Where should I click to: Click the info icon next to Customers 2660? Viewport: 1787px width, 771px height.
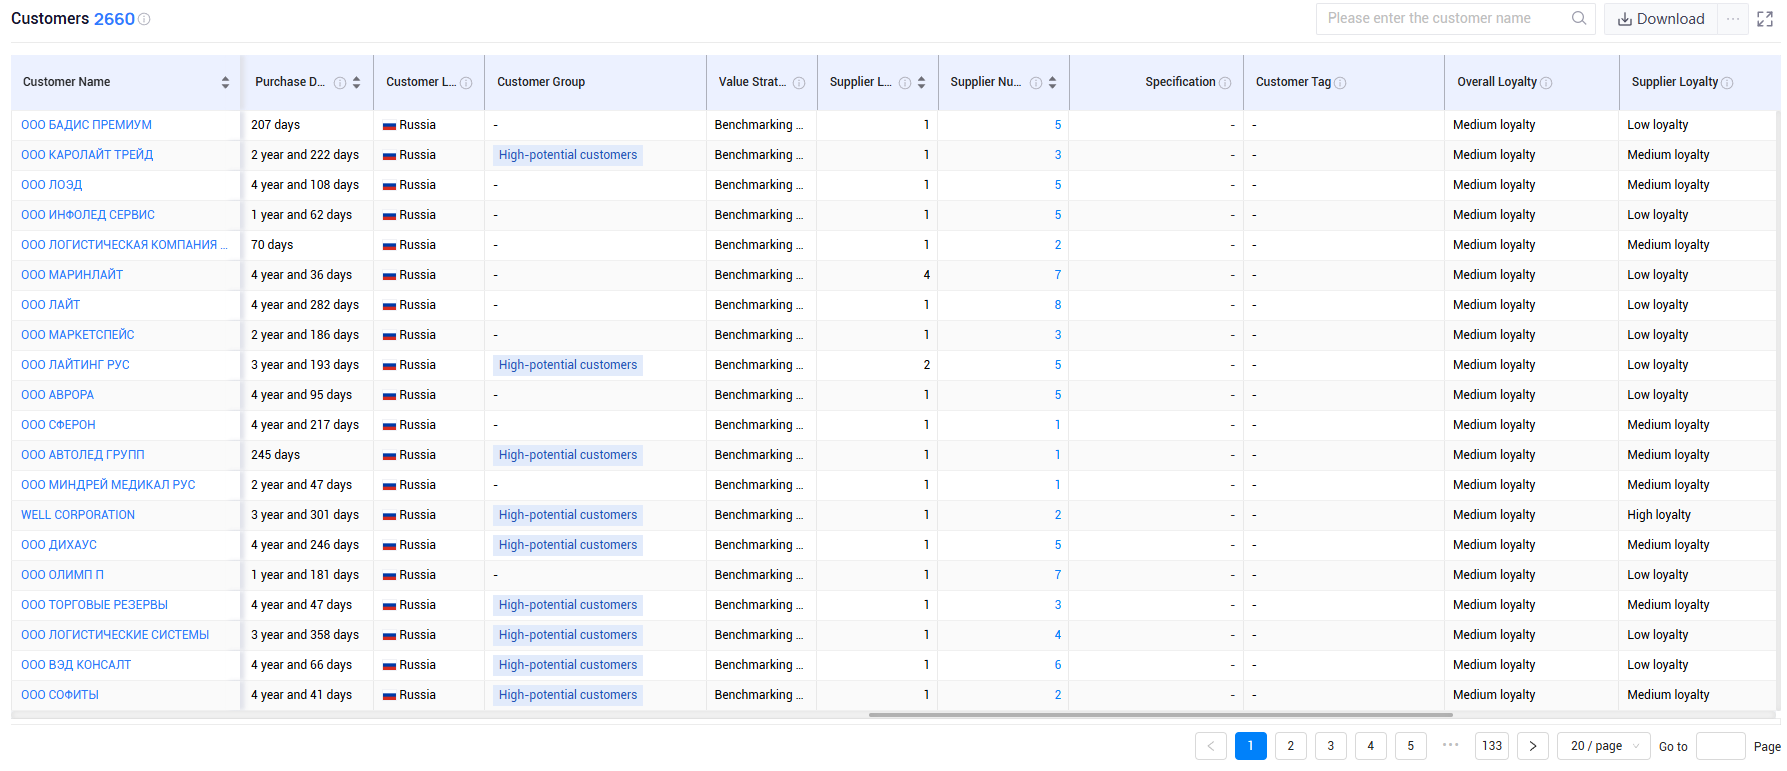[144, 19]
